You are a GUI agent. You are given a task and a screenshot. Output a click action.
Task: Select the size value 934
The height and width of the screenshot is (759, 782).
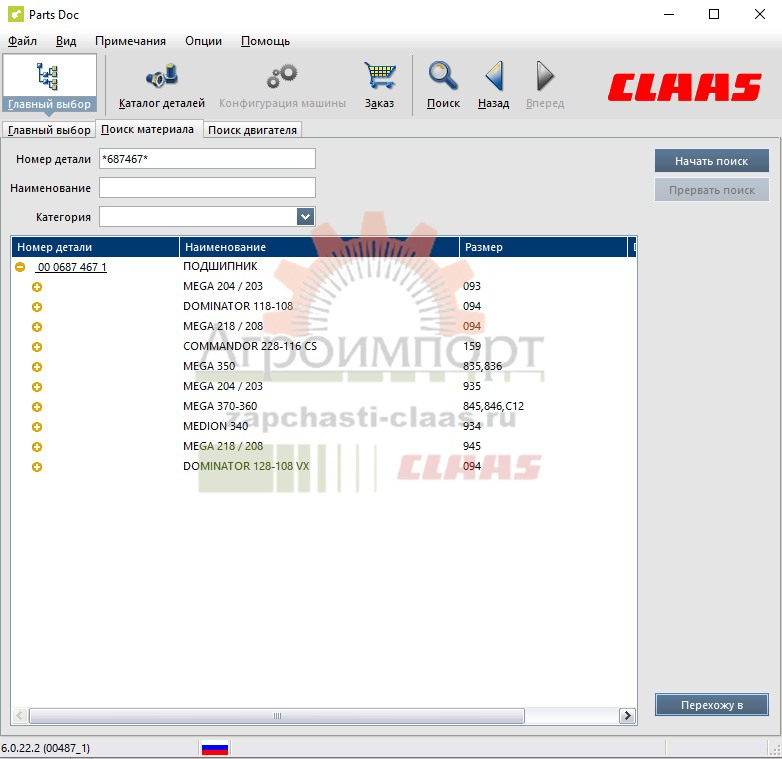tap(472, 426)
